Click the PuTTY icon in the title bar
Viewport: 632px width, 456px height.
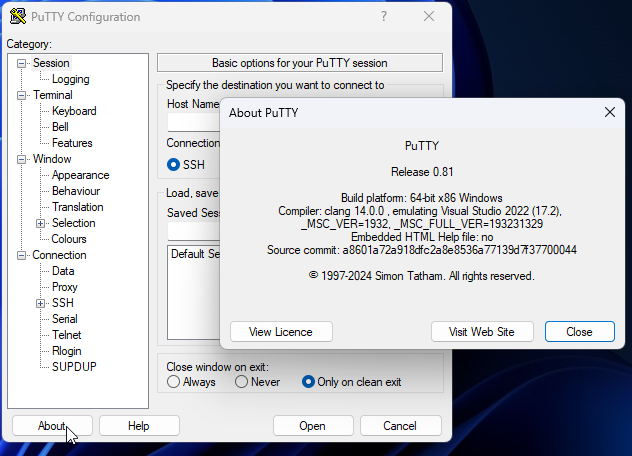point(17,17)
